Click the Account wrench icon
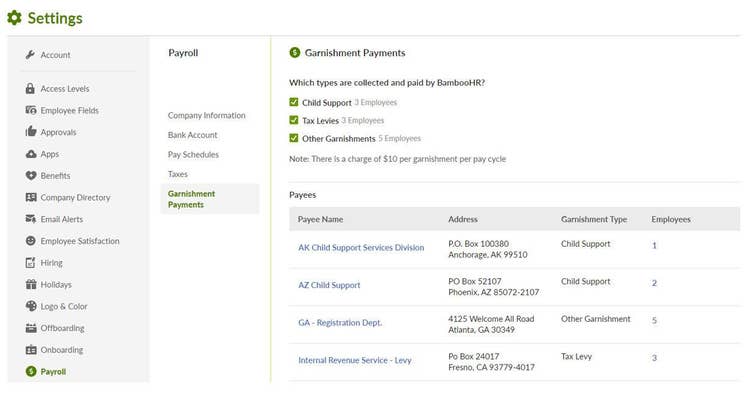The width and height of the screenshot is (750, 395). pyautogui.click(x=30, y=55)
